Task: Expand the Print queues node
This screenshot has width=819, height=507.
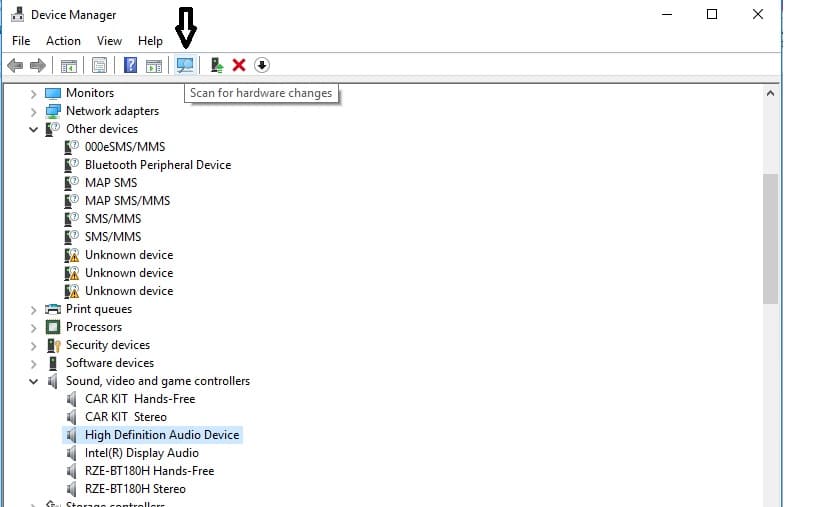Action: pos(34,309)
